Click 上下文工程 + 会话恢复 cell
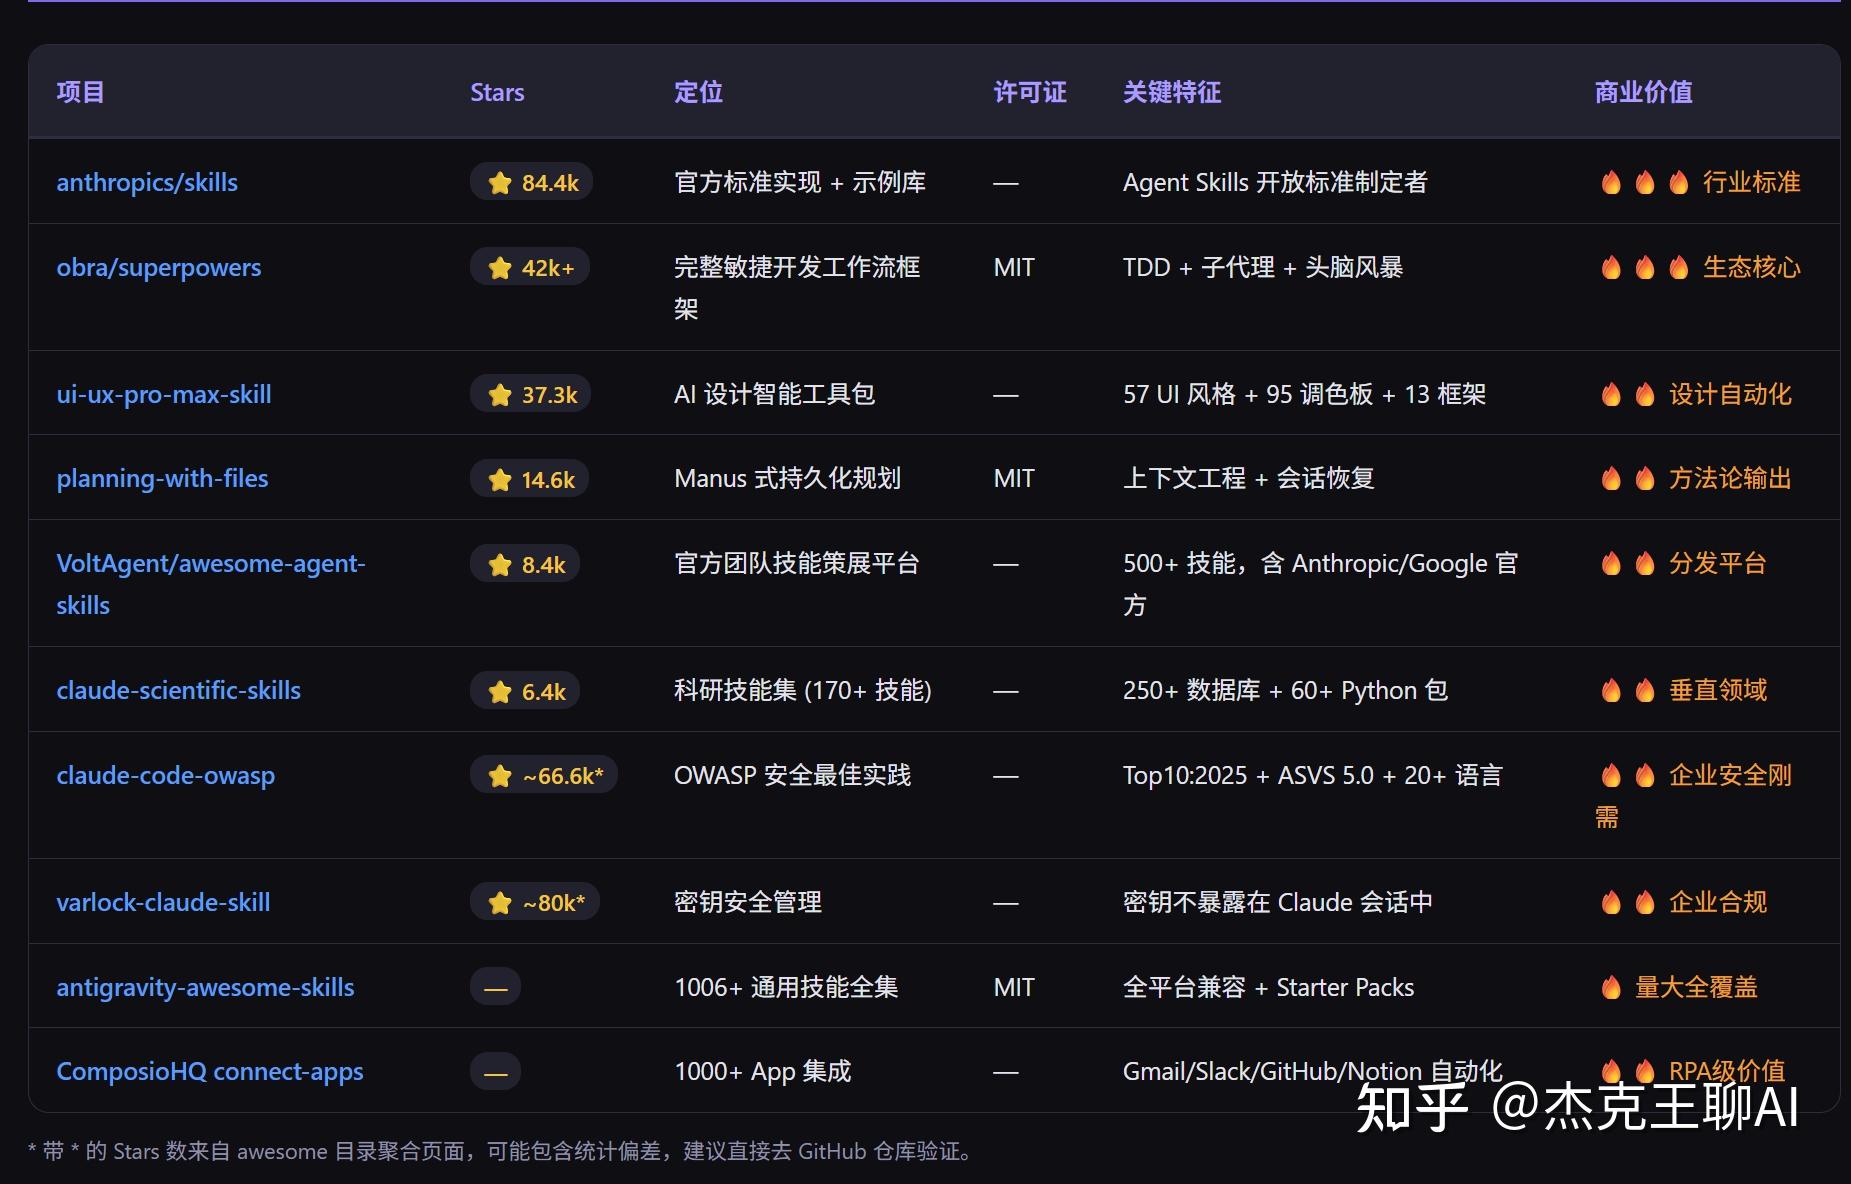Screen dimensions: 1851x1184 (x=1249, y=478)
